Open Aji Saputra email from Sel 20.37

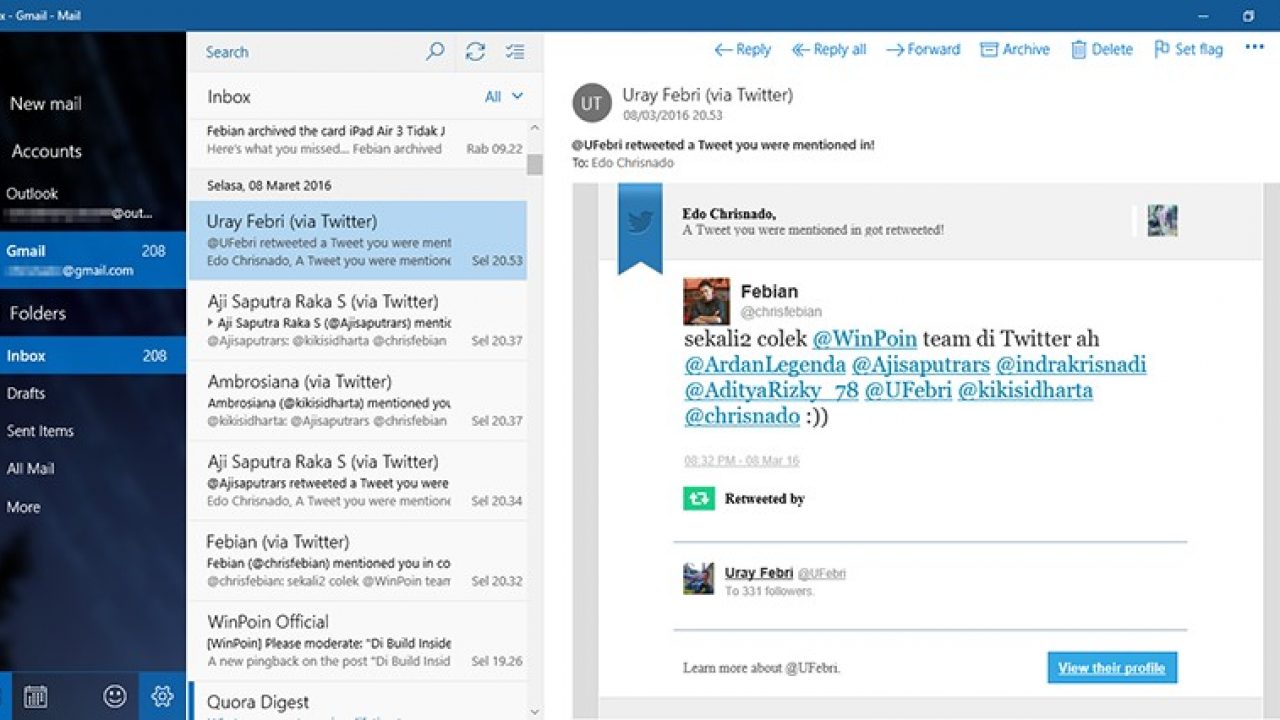pyautogui.click(x=357, y=321)
